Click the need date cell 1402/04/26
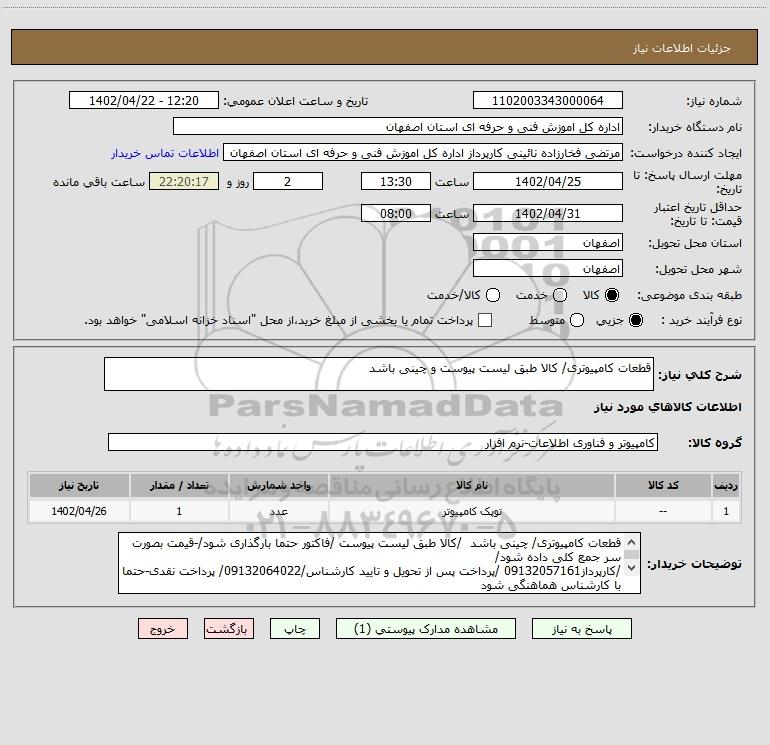Image resolution: width=770 pixels, height=745 pixels. (79, 511)
